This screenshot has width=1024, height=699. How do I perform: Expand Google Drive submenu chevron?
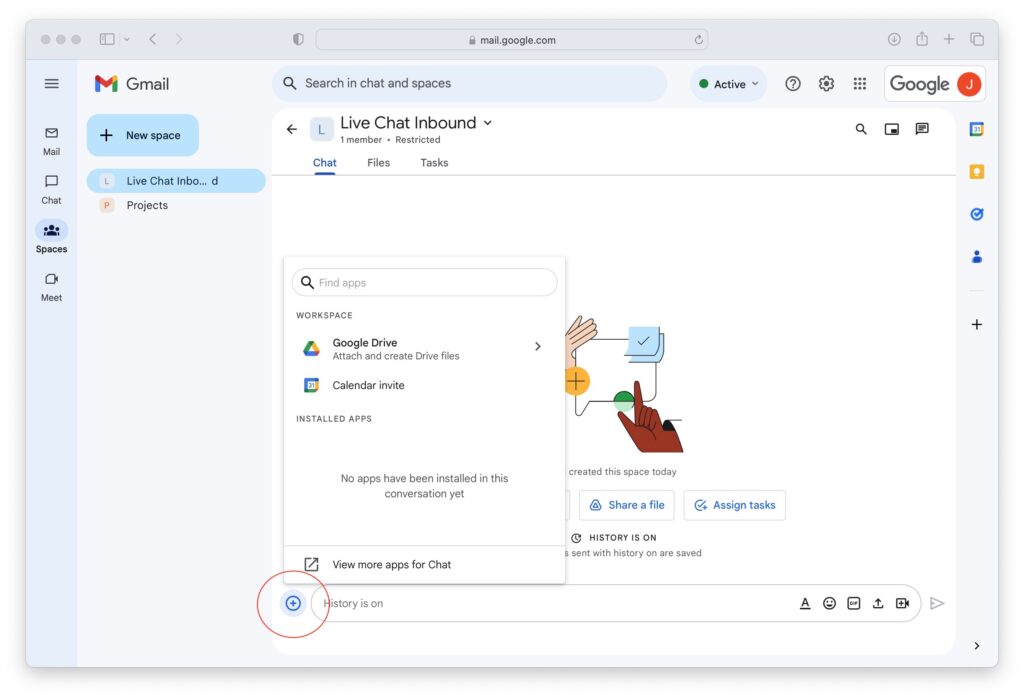(537, 346)
